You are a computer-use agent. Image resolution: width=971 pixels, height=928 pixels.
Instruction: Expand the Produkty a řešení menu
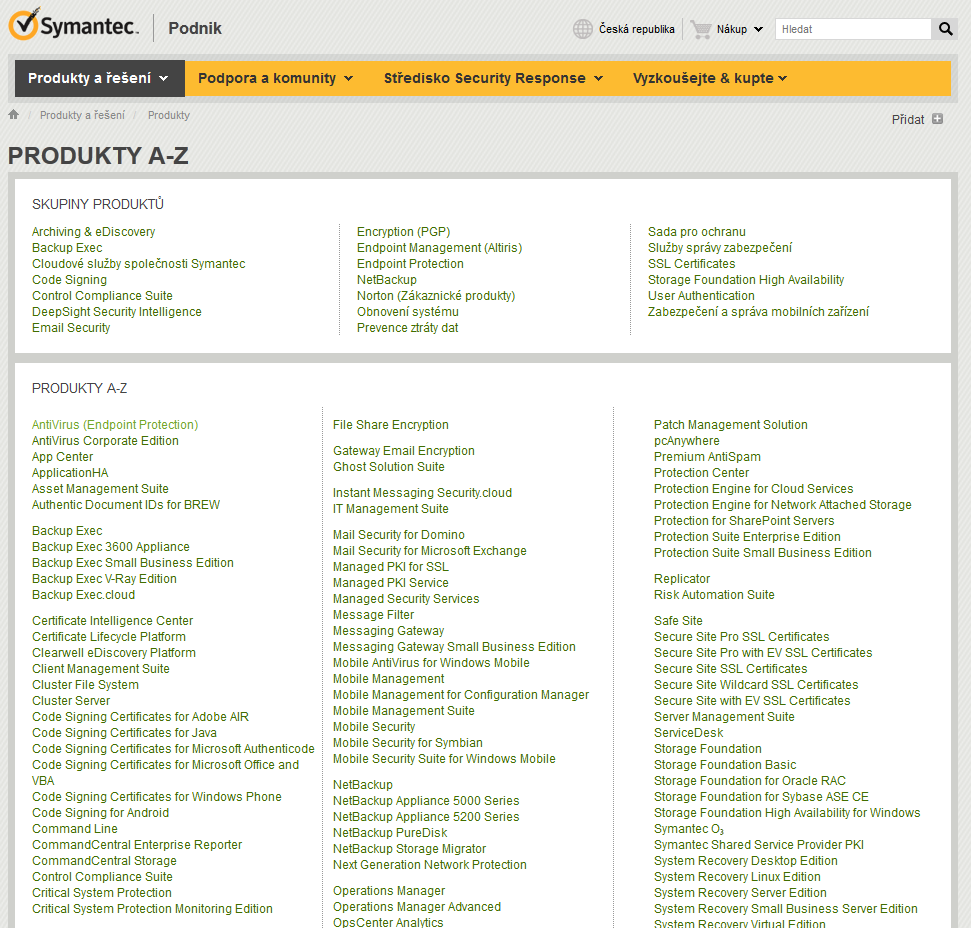[x=99, y=78]
